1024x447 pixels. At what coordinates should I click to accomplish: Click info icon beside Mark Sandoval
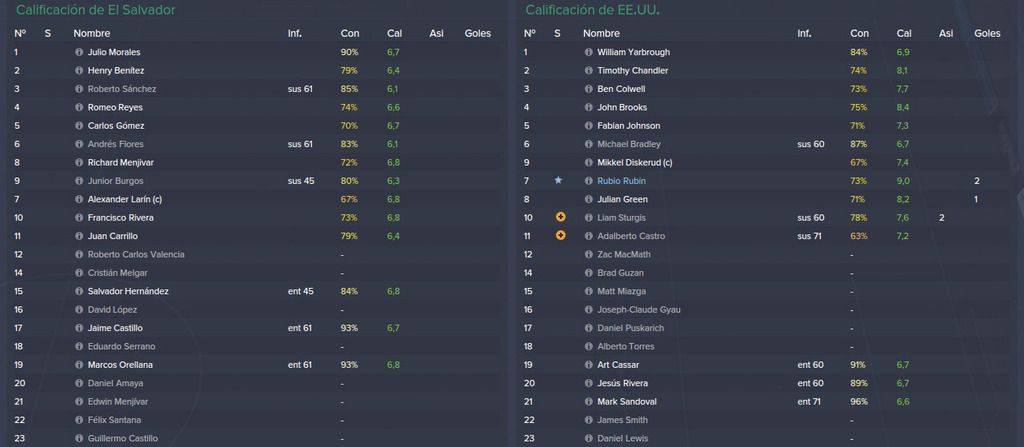(x=588, y=402)
